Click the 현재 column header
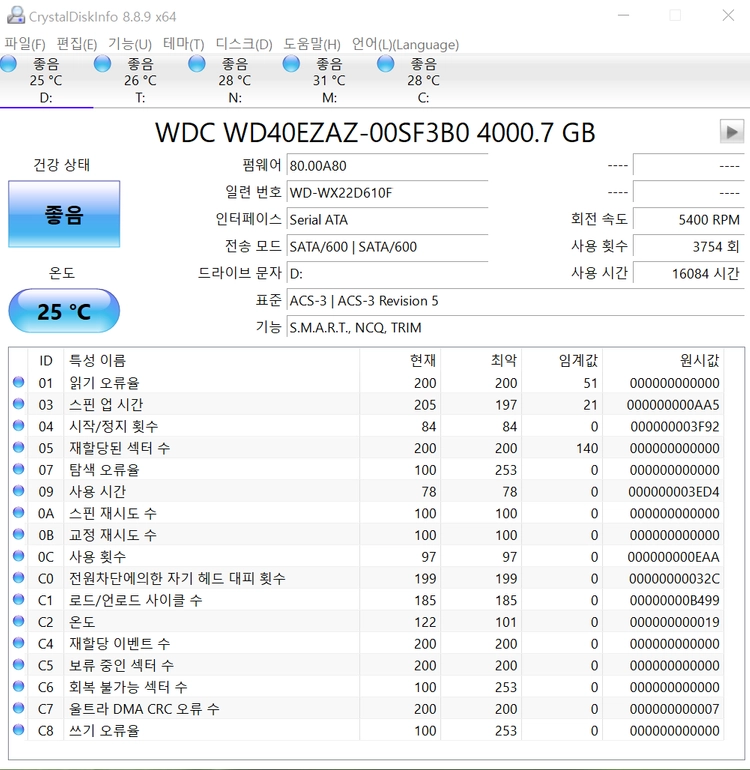 click(400, 360)
